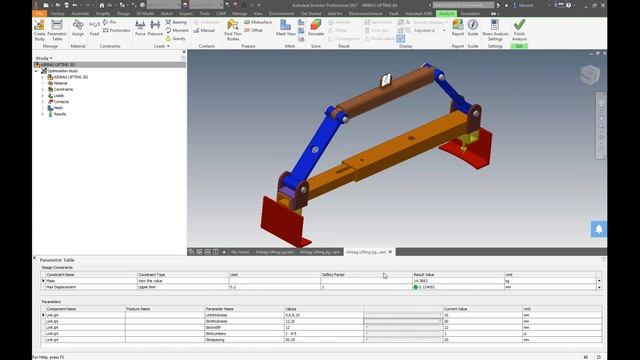This screenshot has height=360, width=640.
Task: Open Stress Analysis Settings
Action: [495, 30]
